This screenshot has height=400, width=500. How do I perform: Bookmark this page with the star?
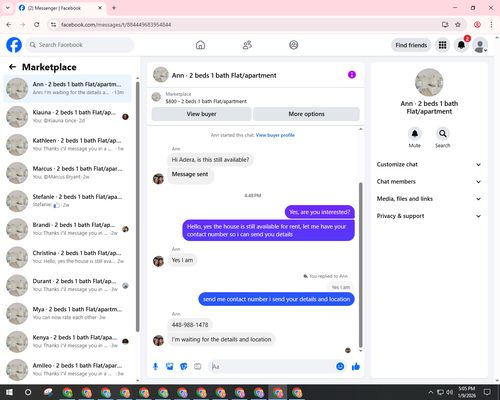point(458,25)
